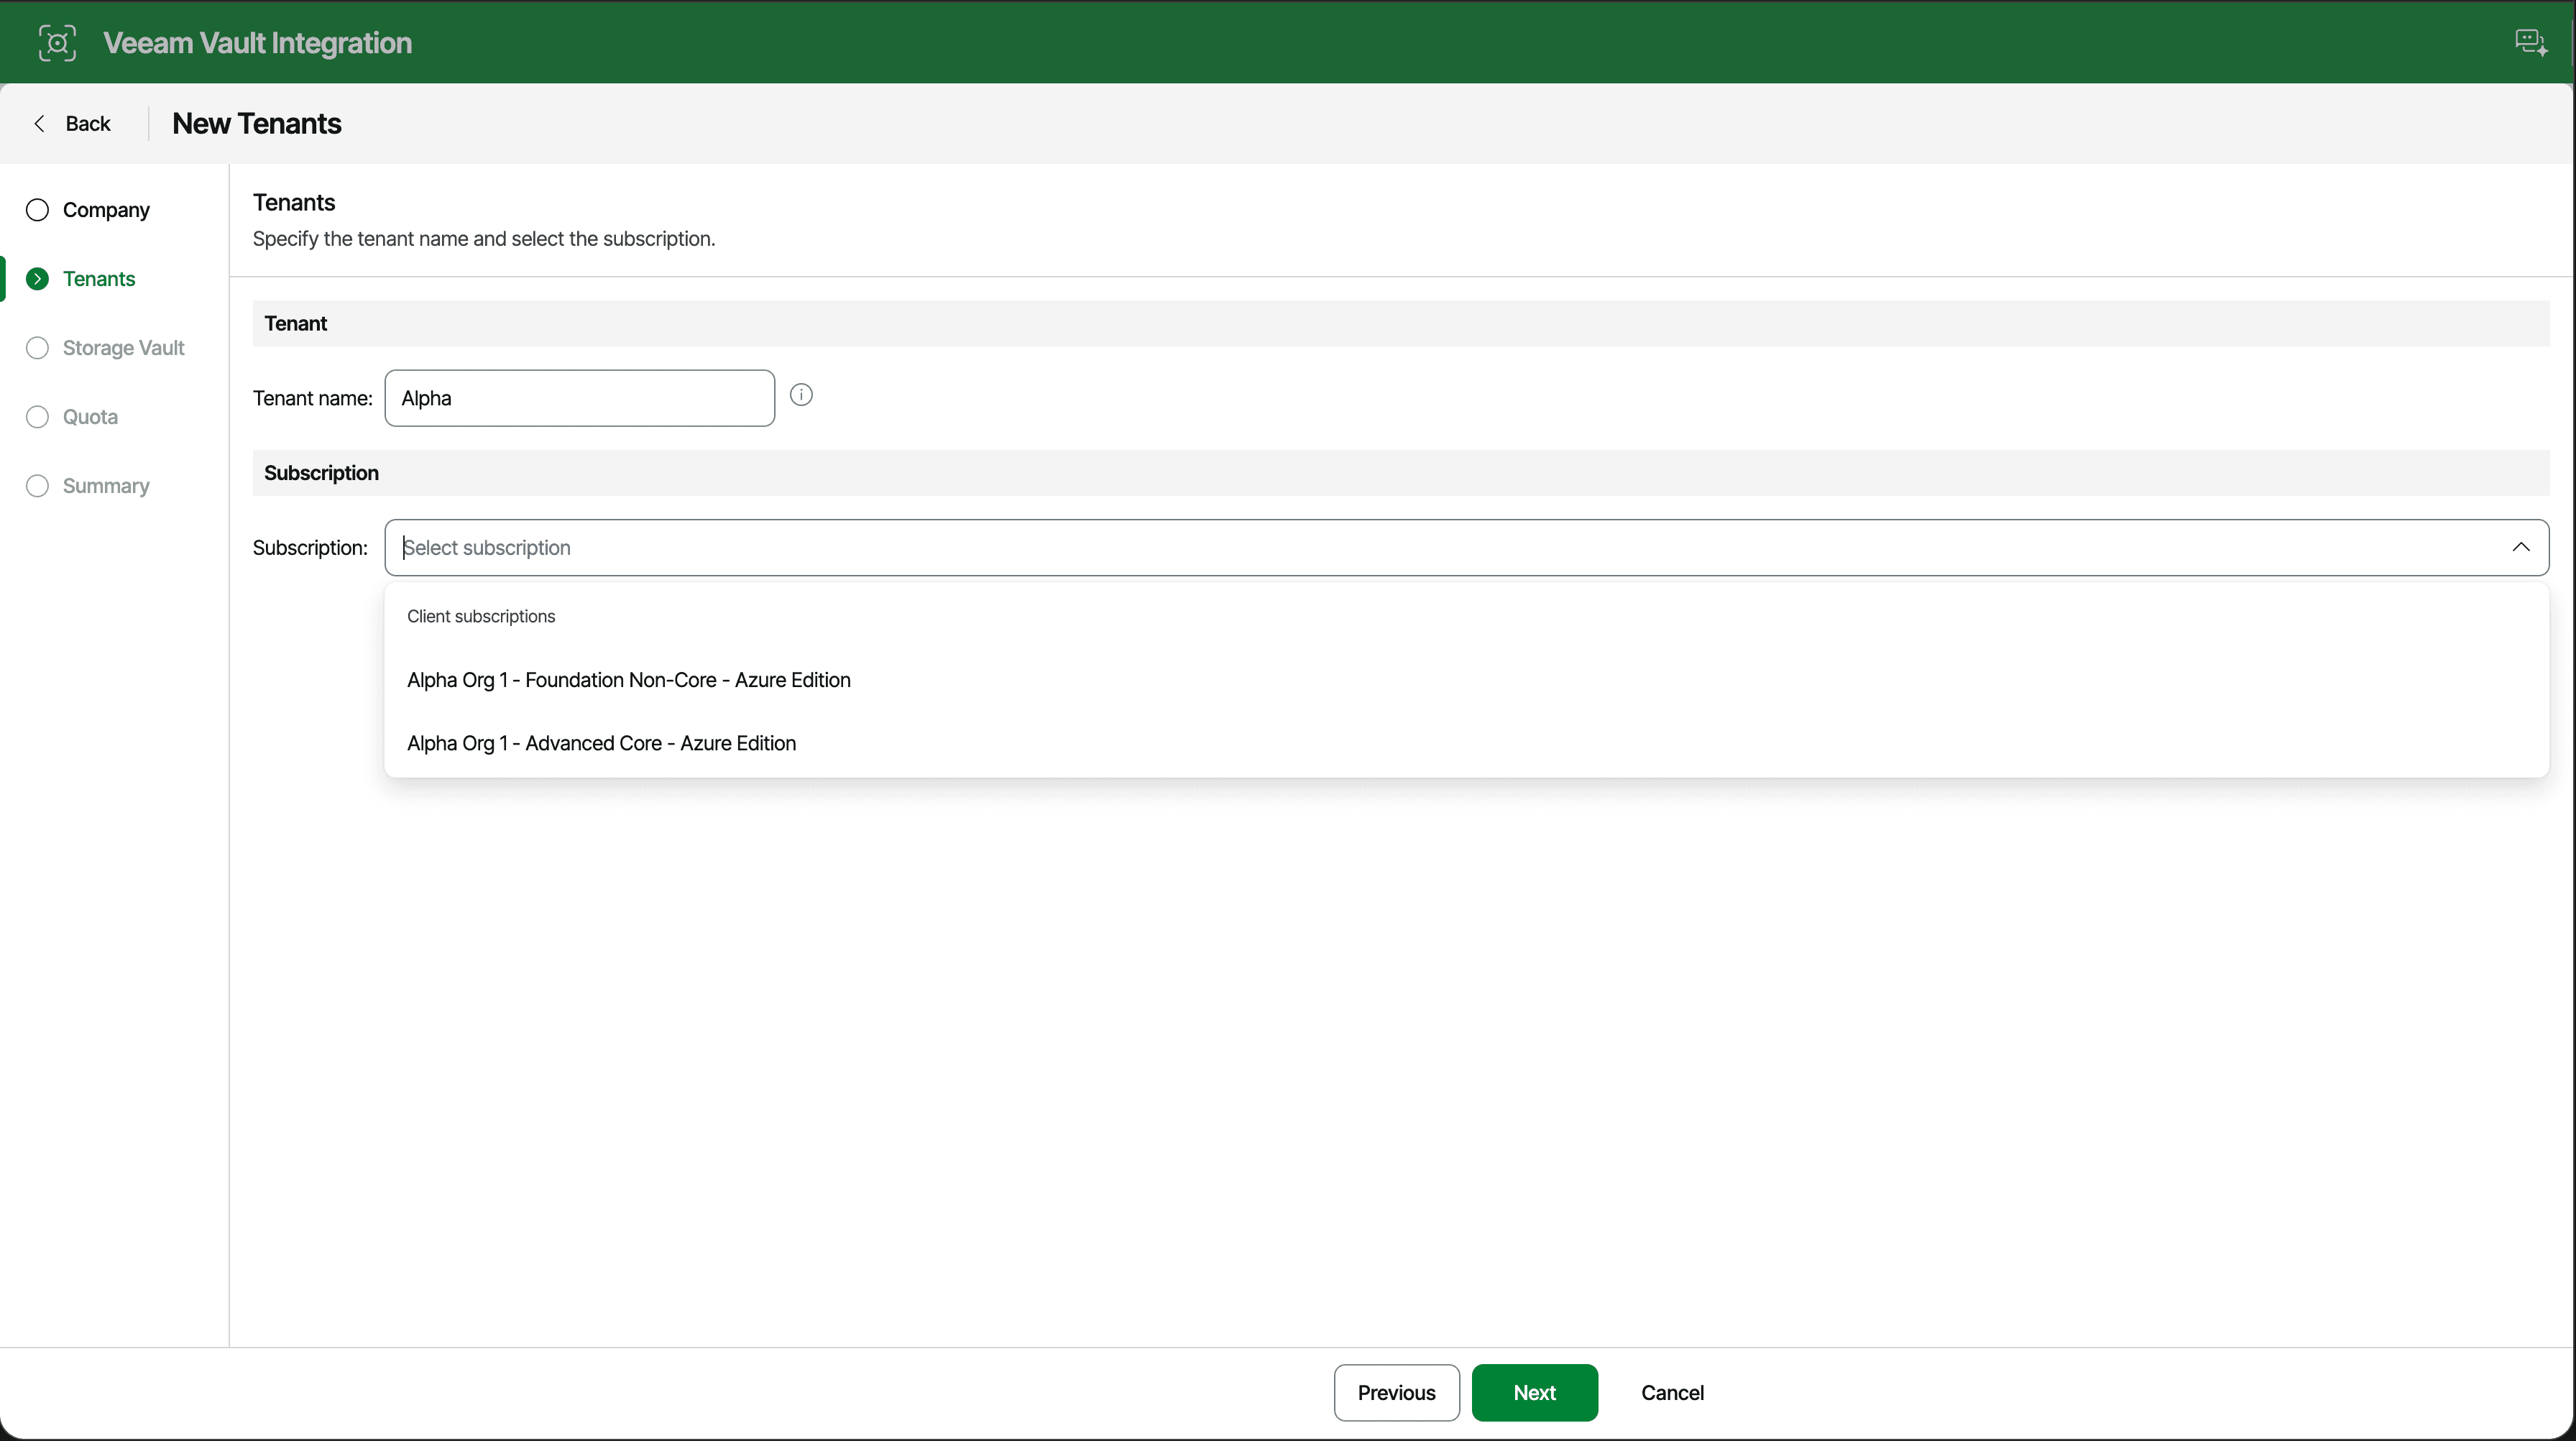Click the green Next button
2576x1441 pixels.
pos(1534,1392)
